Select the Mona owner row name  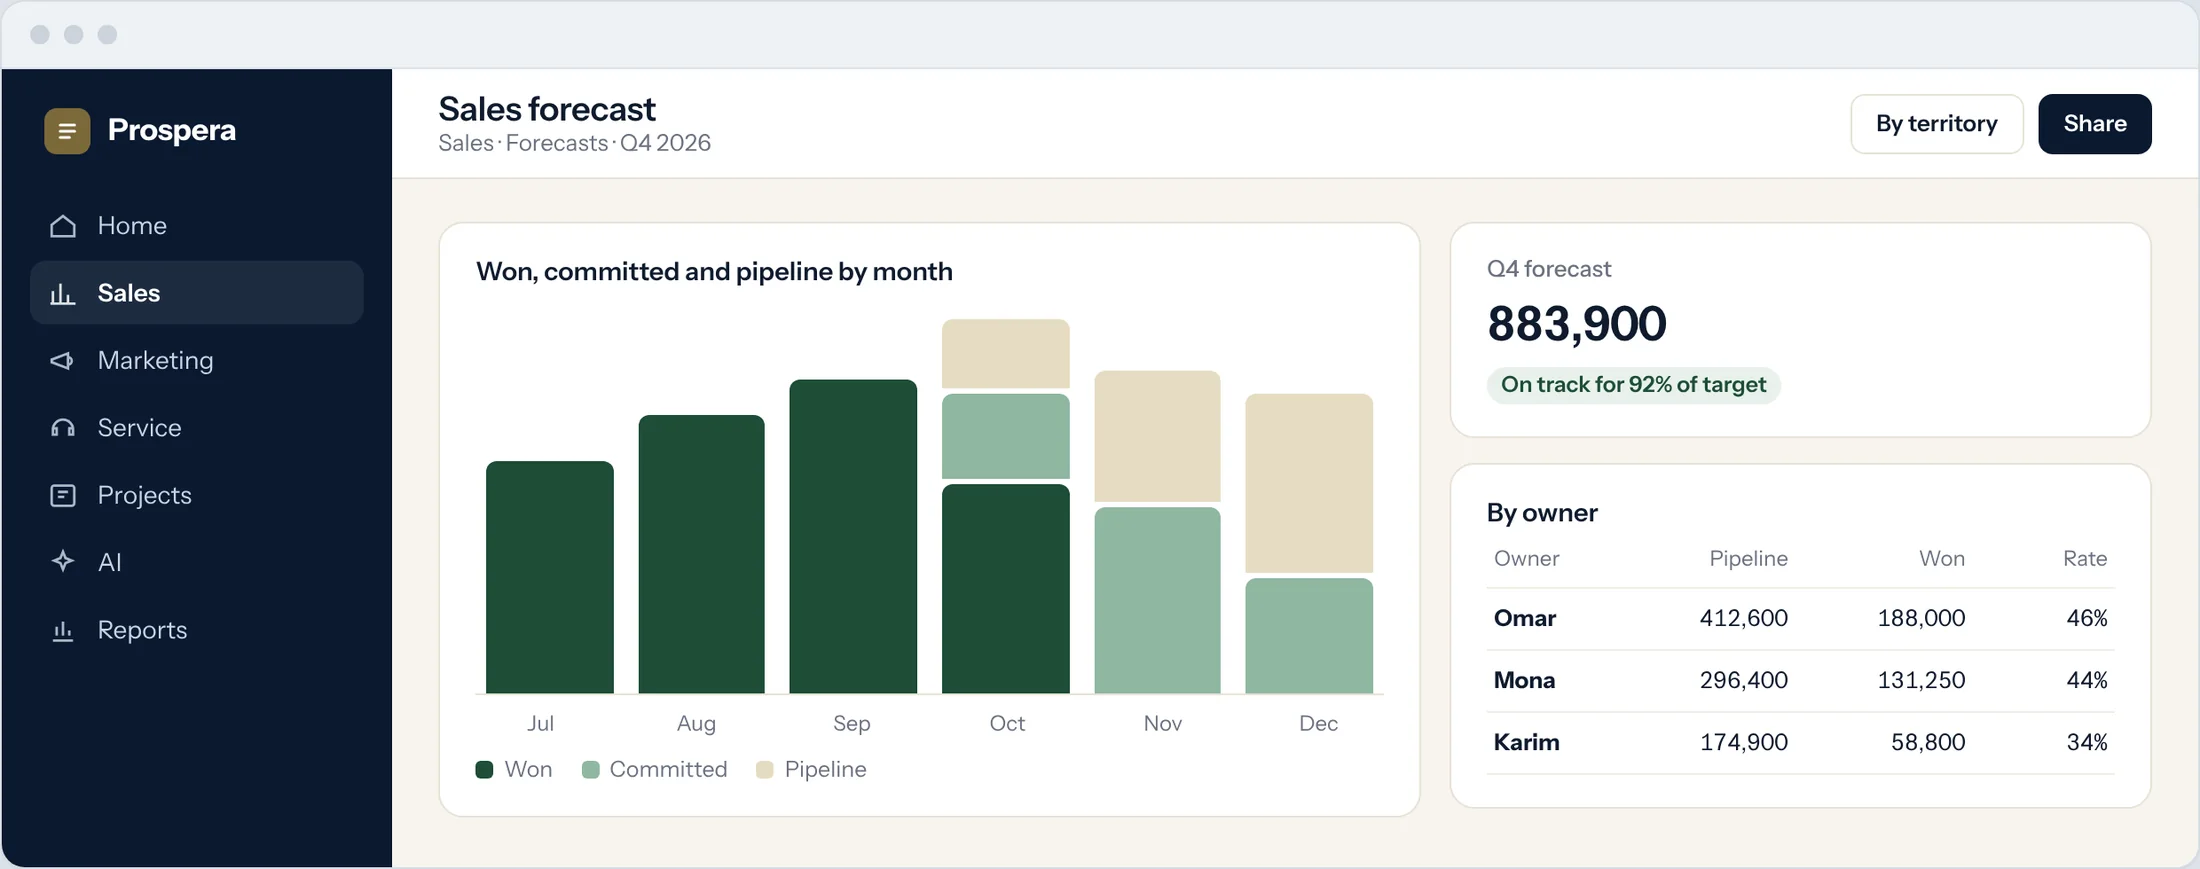pyautogui.click(x=1524, y=680)
